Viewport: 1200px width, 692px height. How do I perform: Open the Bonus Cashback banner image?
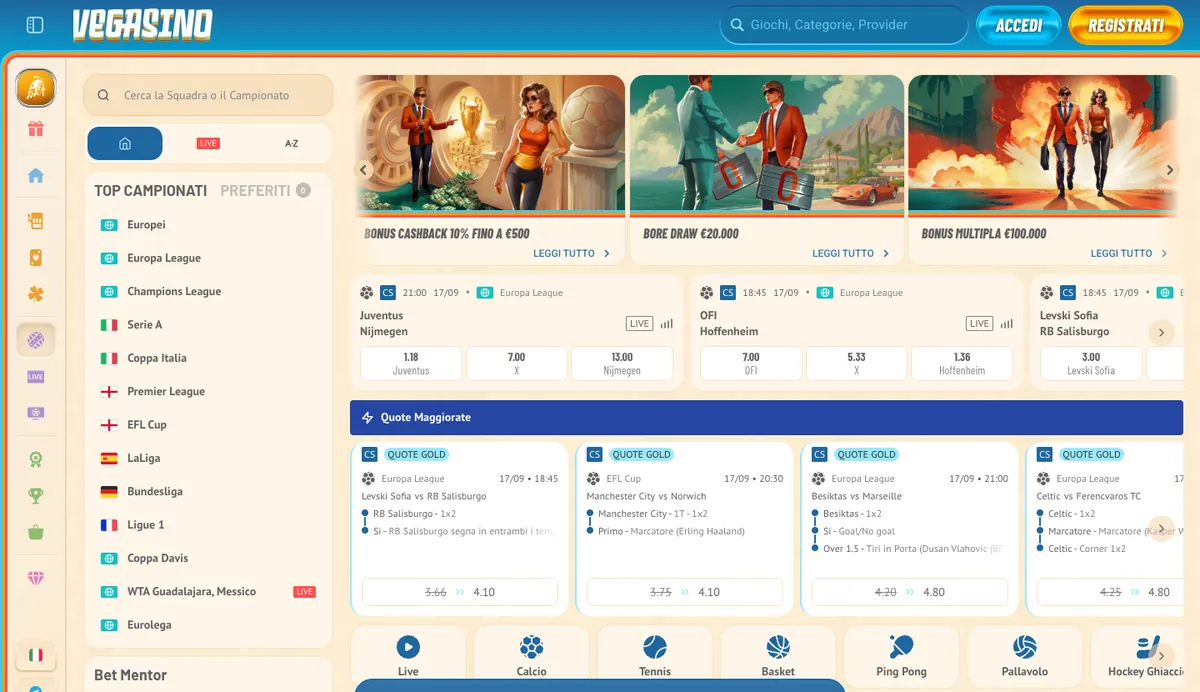coord(490,143)
